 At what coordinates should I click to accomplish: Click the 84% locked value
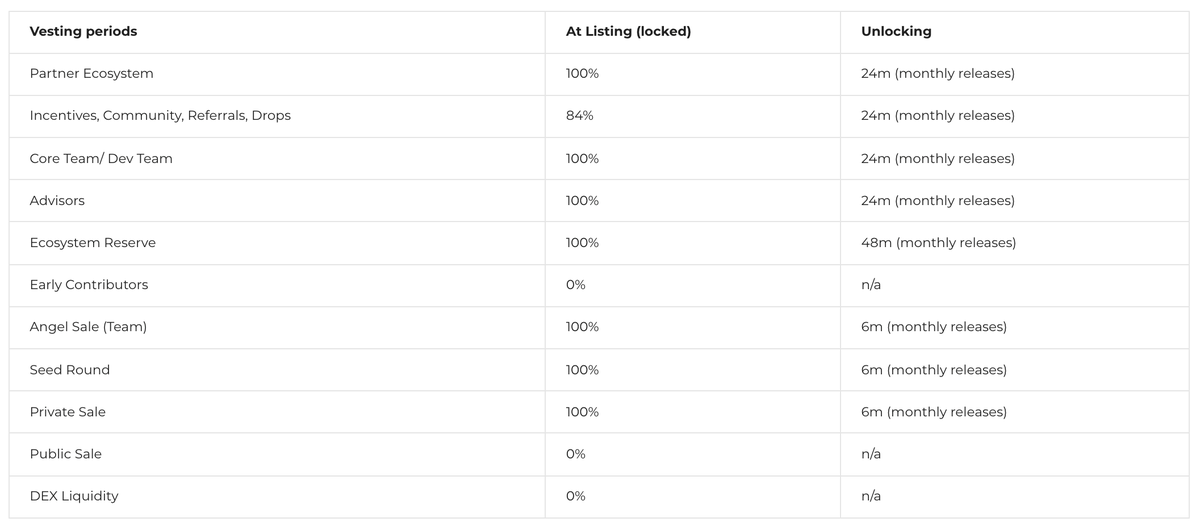click(579, 116)
